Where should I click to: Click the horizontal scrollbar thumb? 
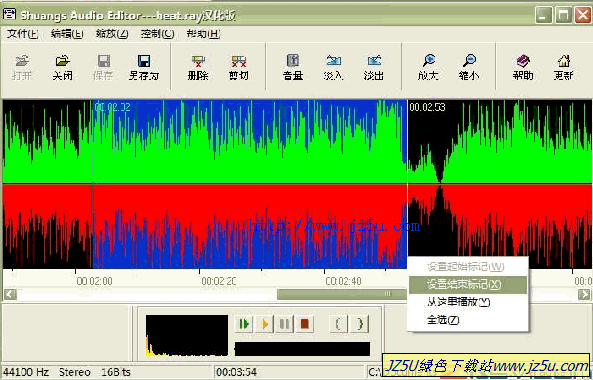coord(342,294)
